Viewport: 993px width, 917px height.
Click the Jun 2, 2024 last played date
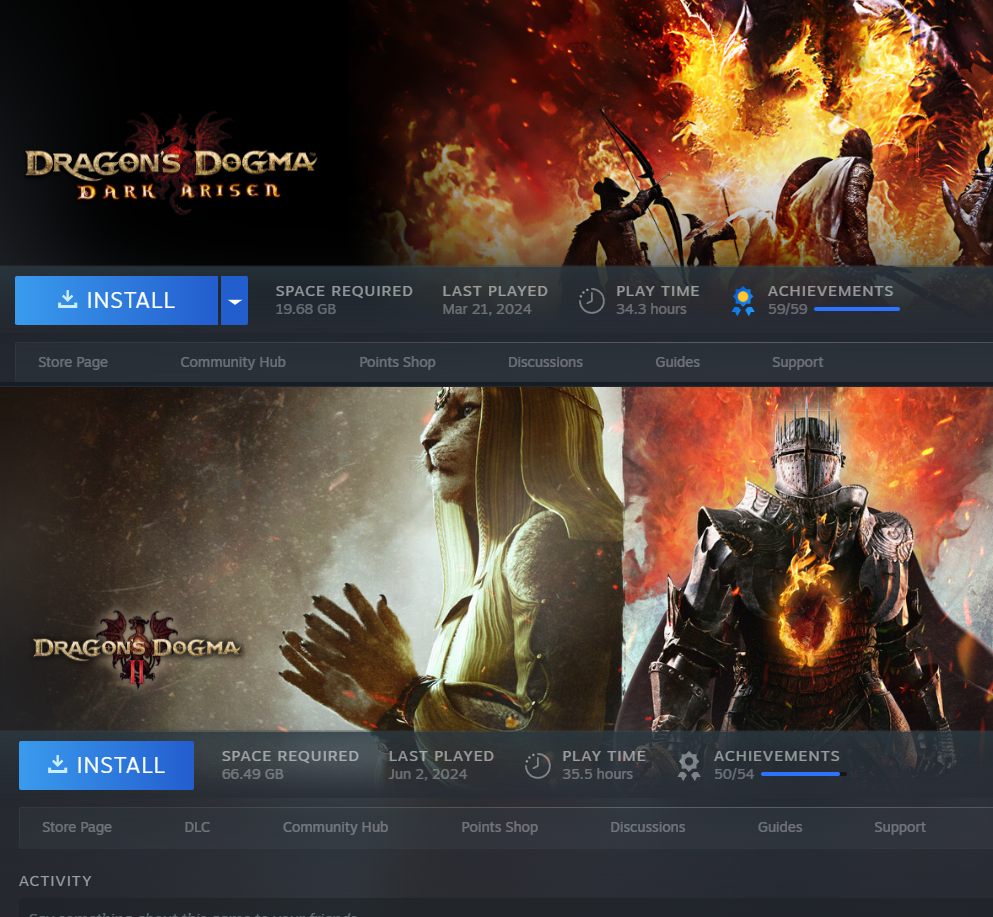(x=427, y=774)
